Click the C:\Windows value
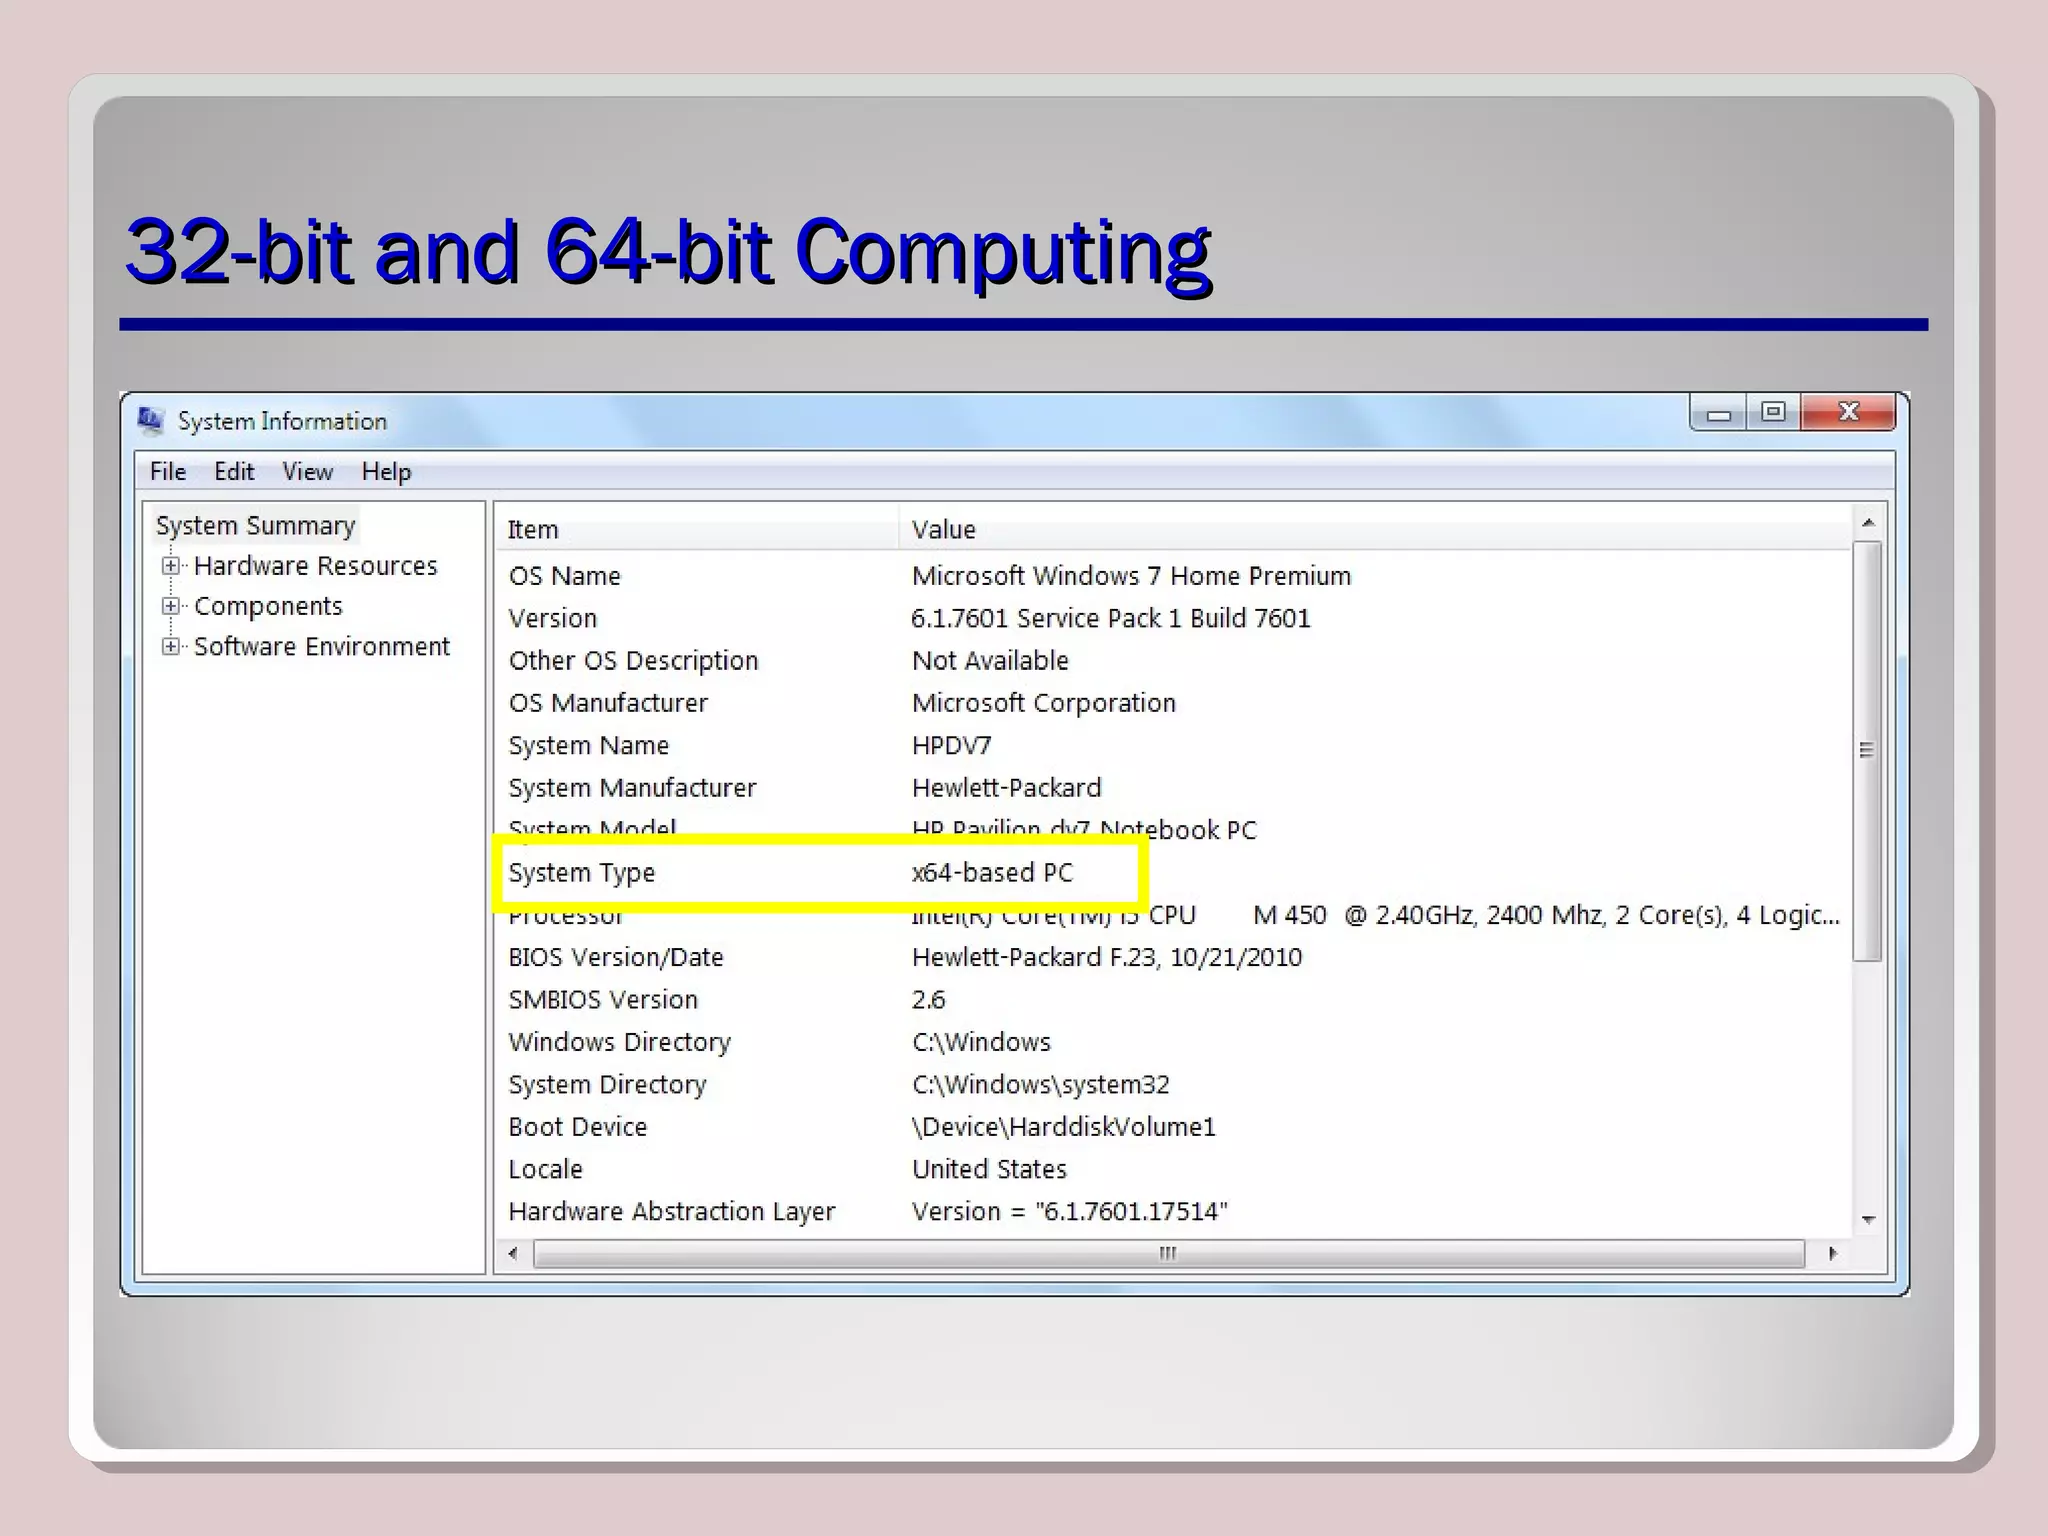The image size is (2048, 1536). (981, 1043)
